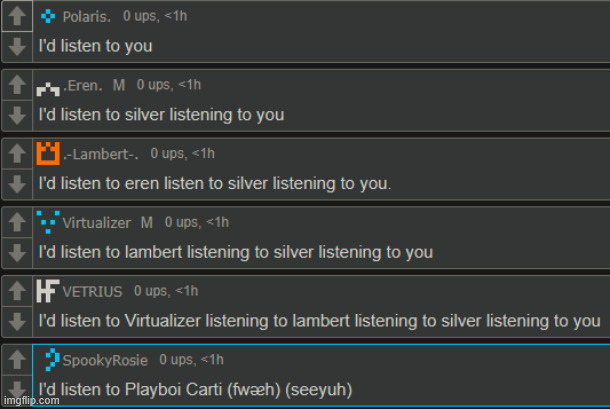Open the VETRIUS username link
Screen dimensions: 610x409
92,291
